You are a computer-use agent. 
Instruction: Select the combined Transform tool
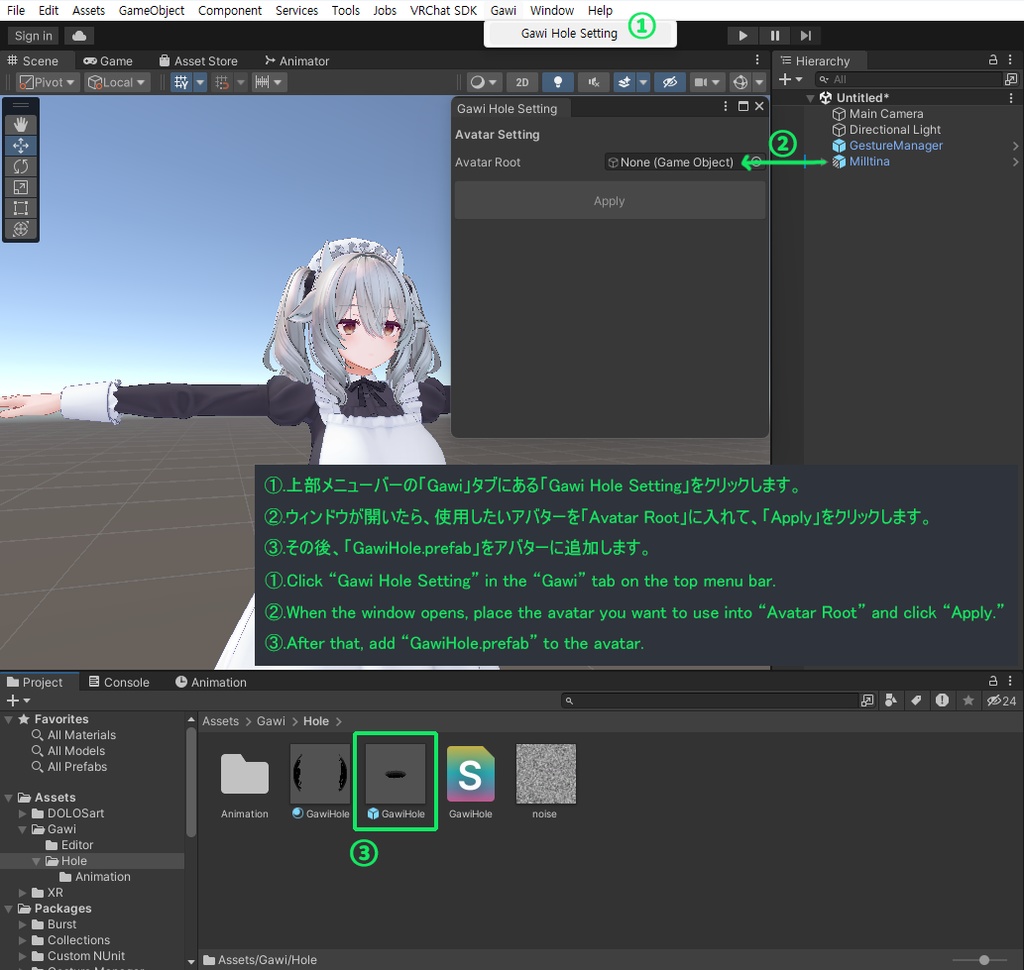[20, 229]
